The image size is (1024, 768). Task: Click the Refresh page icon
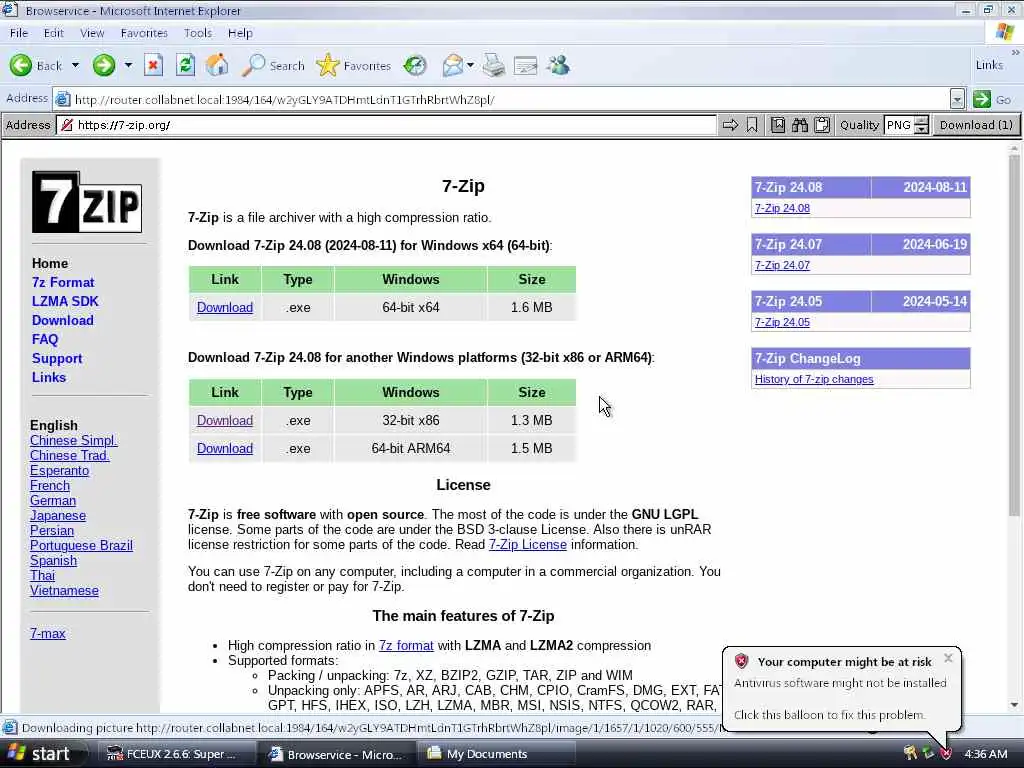pos(185,65)
